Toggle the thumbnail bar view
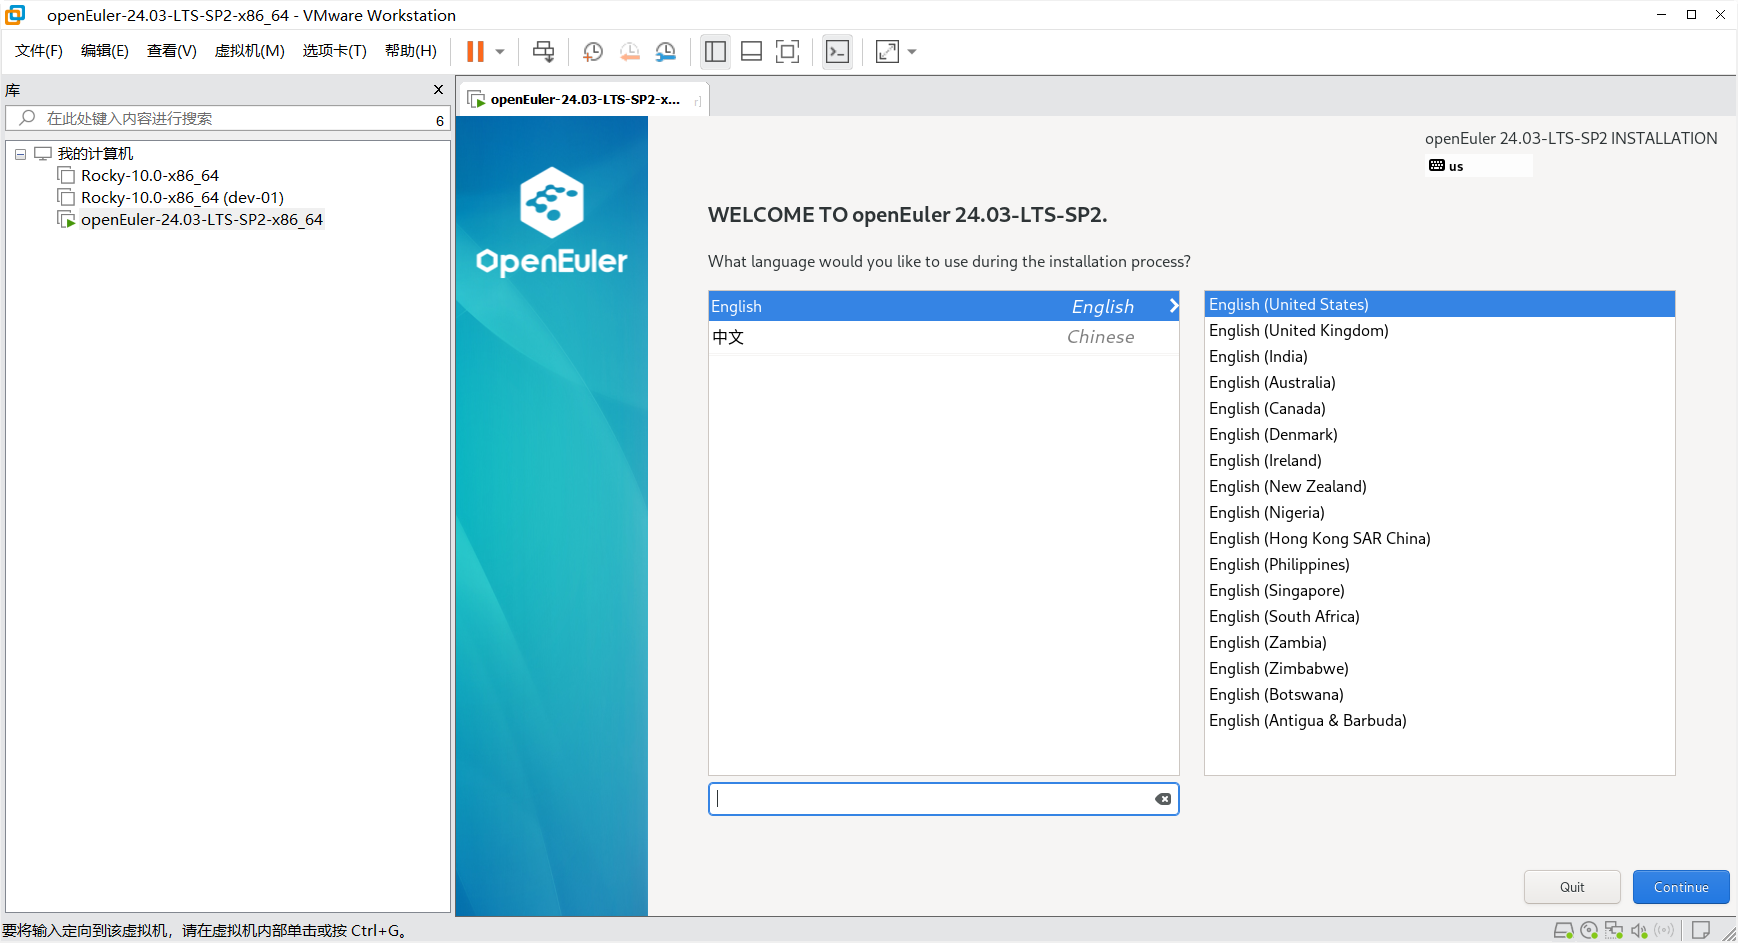 [751, 52]
